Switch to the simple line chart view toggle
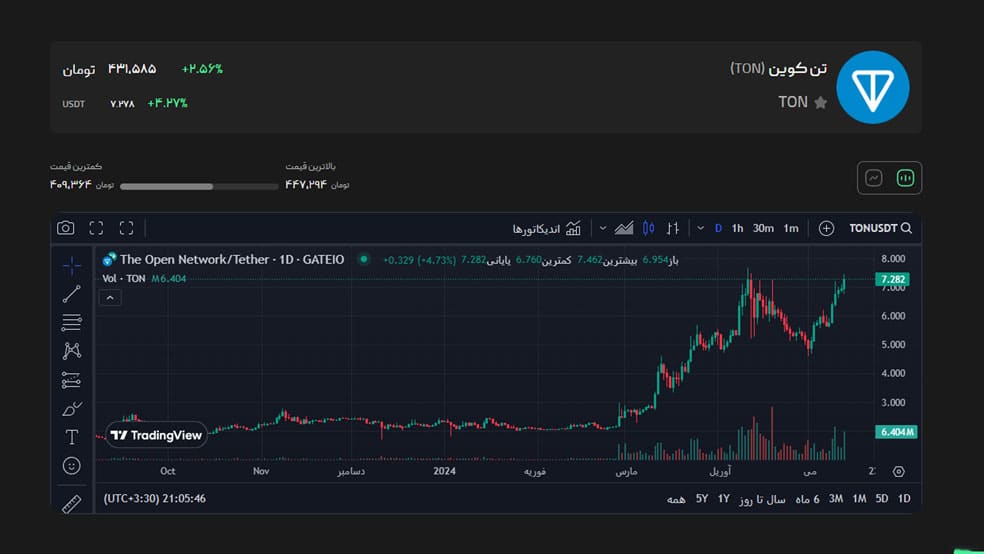984x554 pixels. 874,178
